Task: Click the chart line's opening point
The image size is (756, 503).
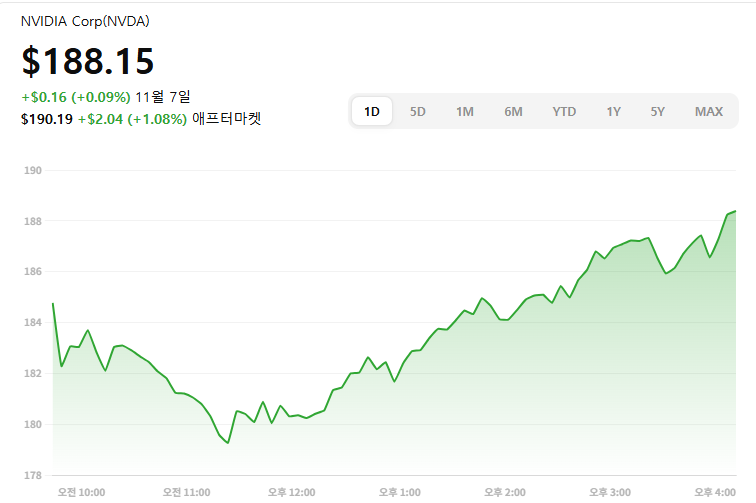Action: tap(53, 303)
